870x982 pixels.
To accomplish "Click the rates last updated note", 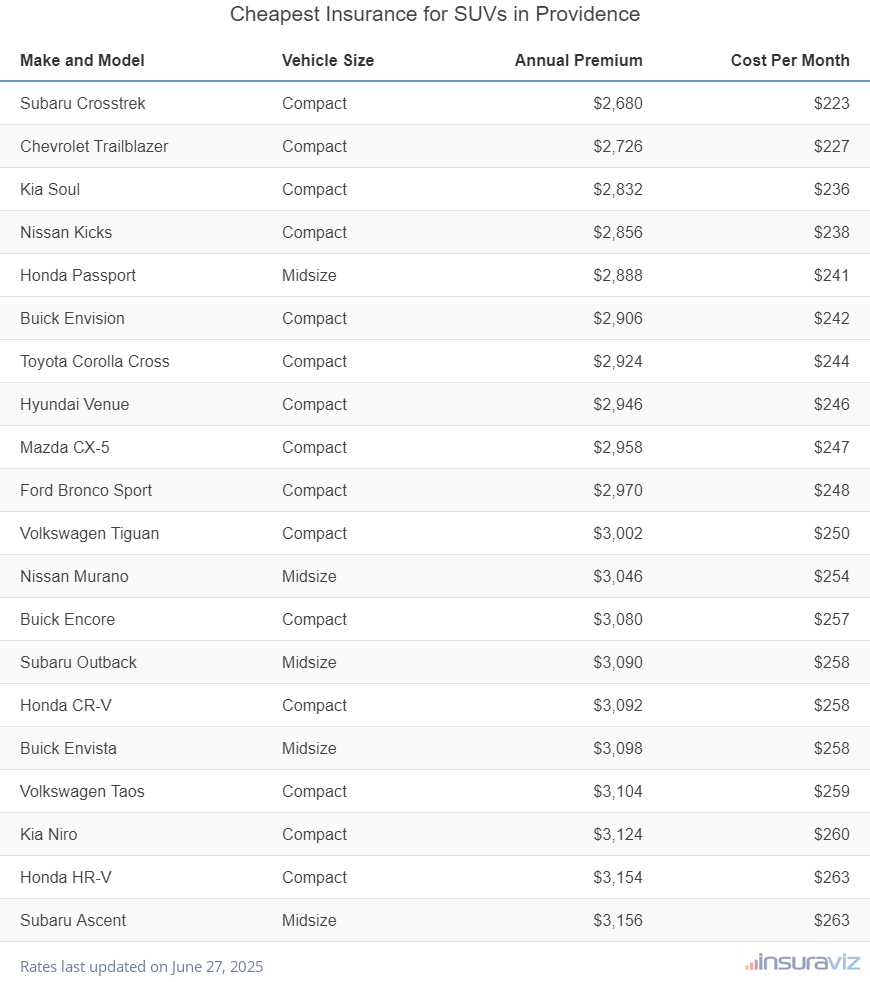I will click(141, 966).
